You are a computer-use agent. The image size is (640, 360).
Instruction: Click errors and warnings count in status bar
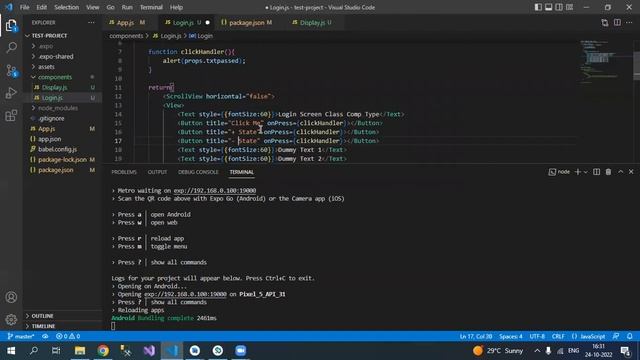68,336
